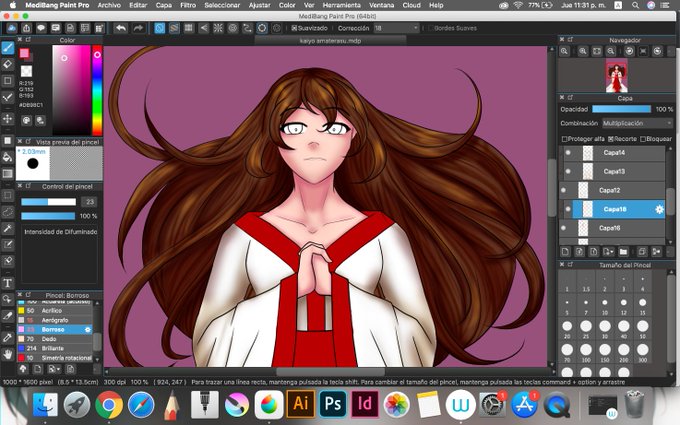Click the Undo arrow in toolbar
Image resolution: width=680 pixels, height=425 pixels.
point(121,28)
